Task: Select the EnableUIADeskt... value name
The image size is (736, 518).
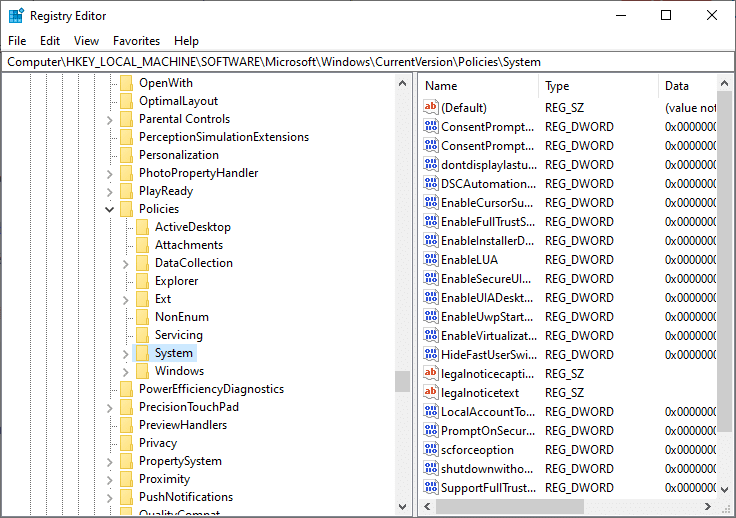Action: tap(487, 297)
